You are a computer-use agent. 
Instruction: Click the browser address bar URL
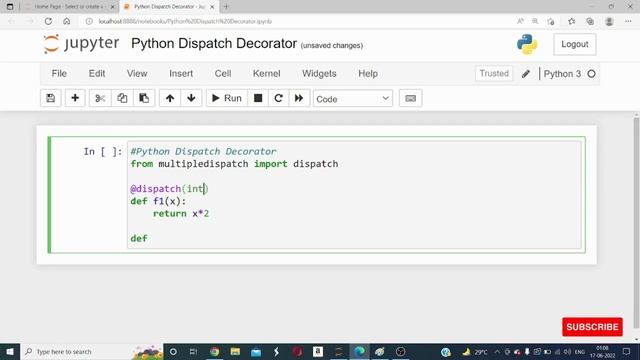[x=185, y=21]
